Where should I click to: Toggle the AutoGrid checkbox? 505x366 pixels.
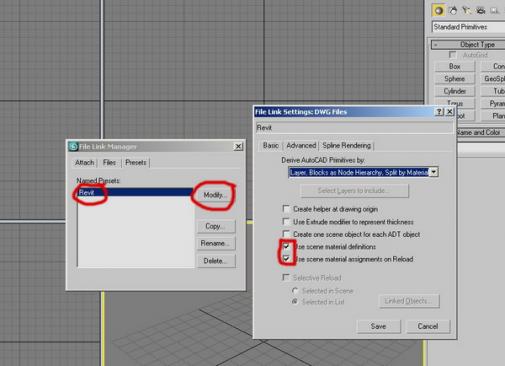452,54
